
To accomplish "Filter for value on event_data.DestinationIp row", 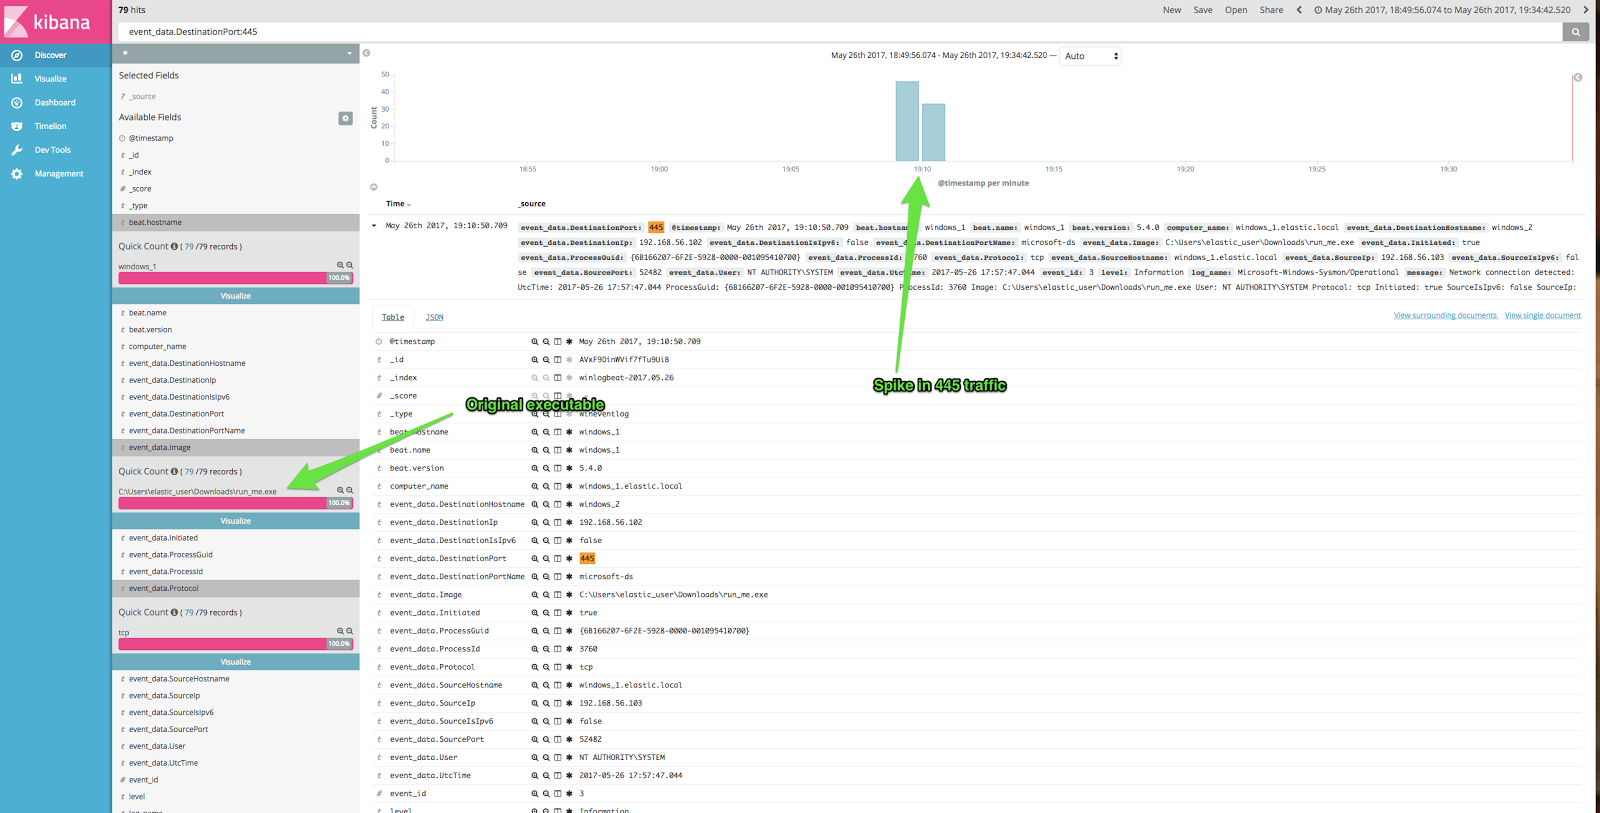I will click(x=535, y=523).
